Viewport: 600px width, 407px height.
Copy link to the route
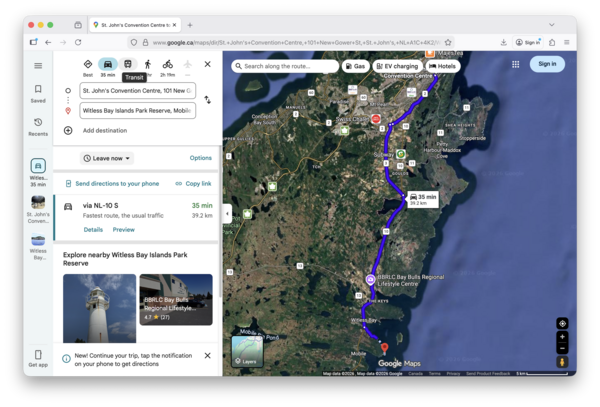pos(194,184)
